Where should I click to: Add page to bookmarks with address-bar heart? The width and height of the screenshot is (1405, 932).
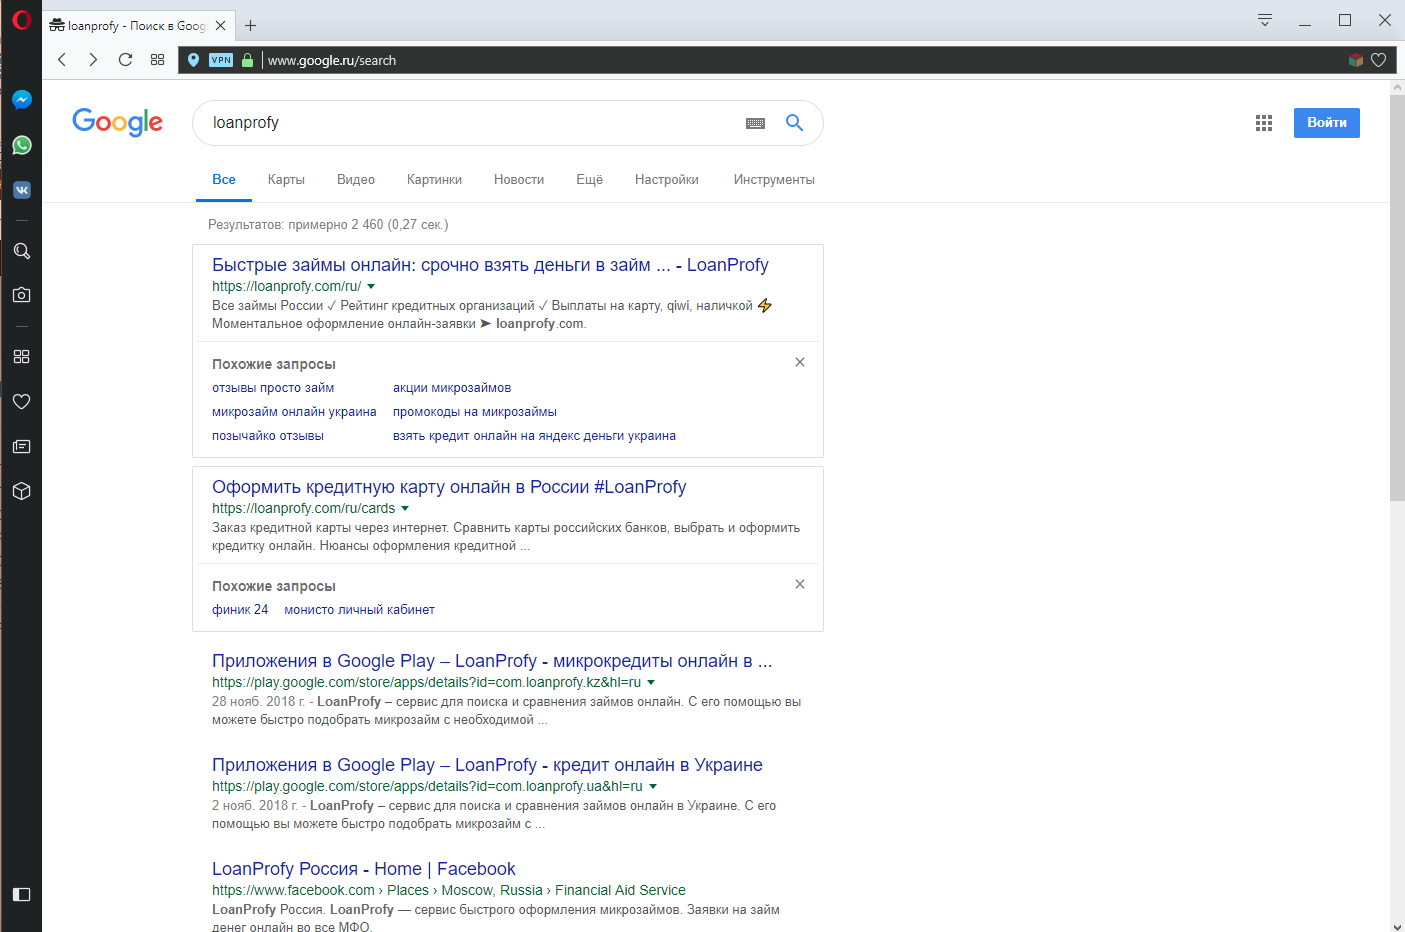click(1378, 60)
